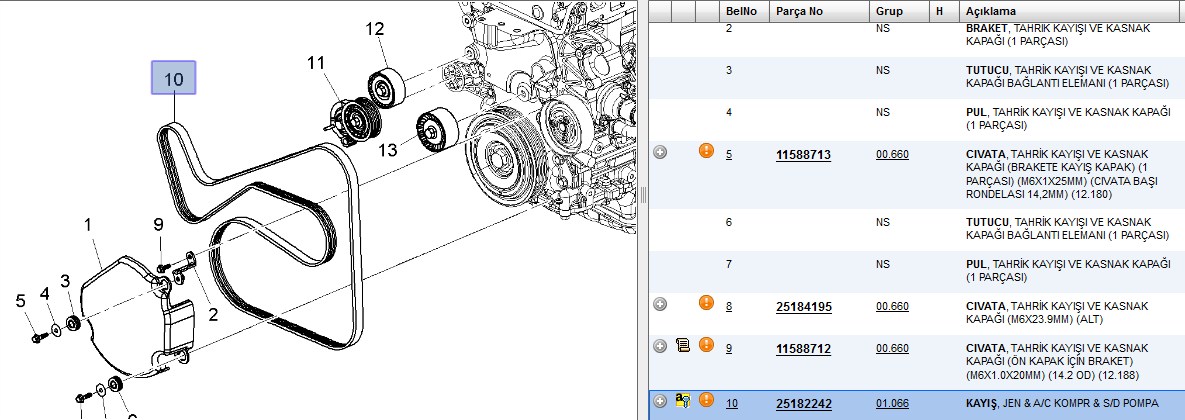Select callout number 13 in the diagram

coord(388,150)
